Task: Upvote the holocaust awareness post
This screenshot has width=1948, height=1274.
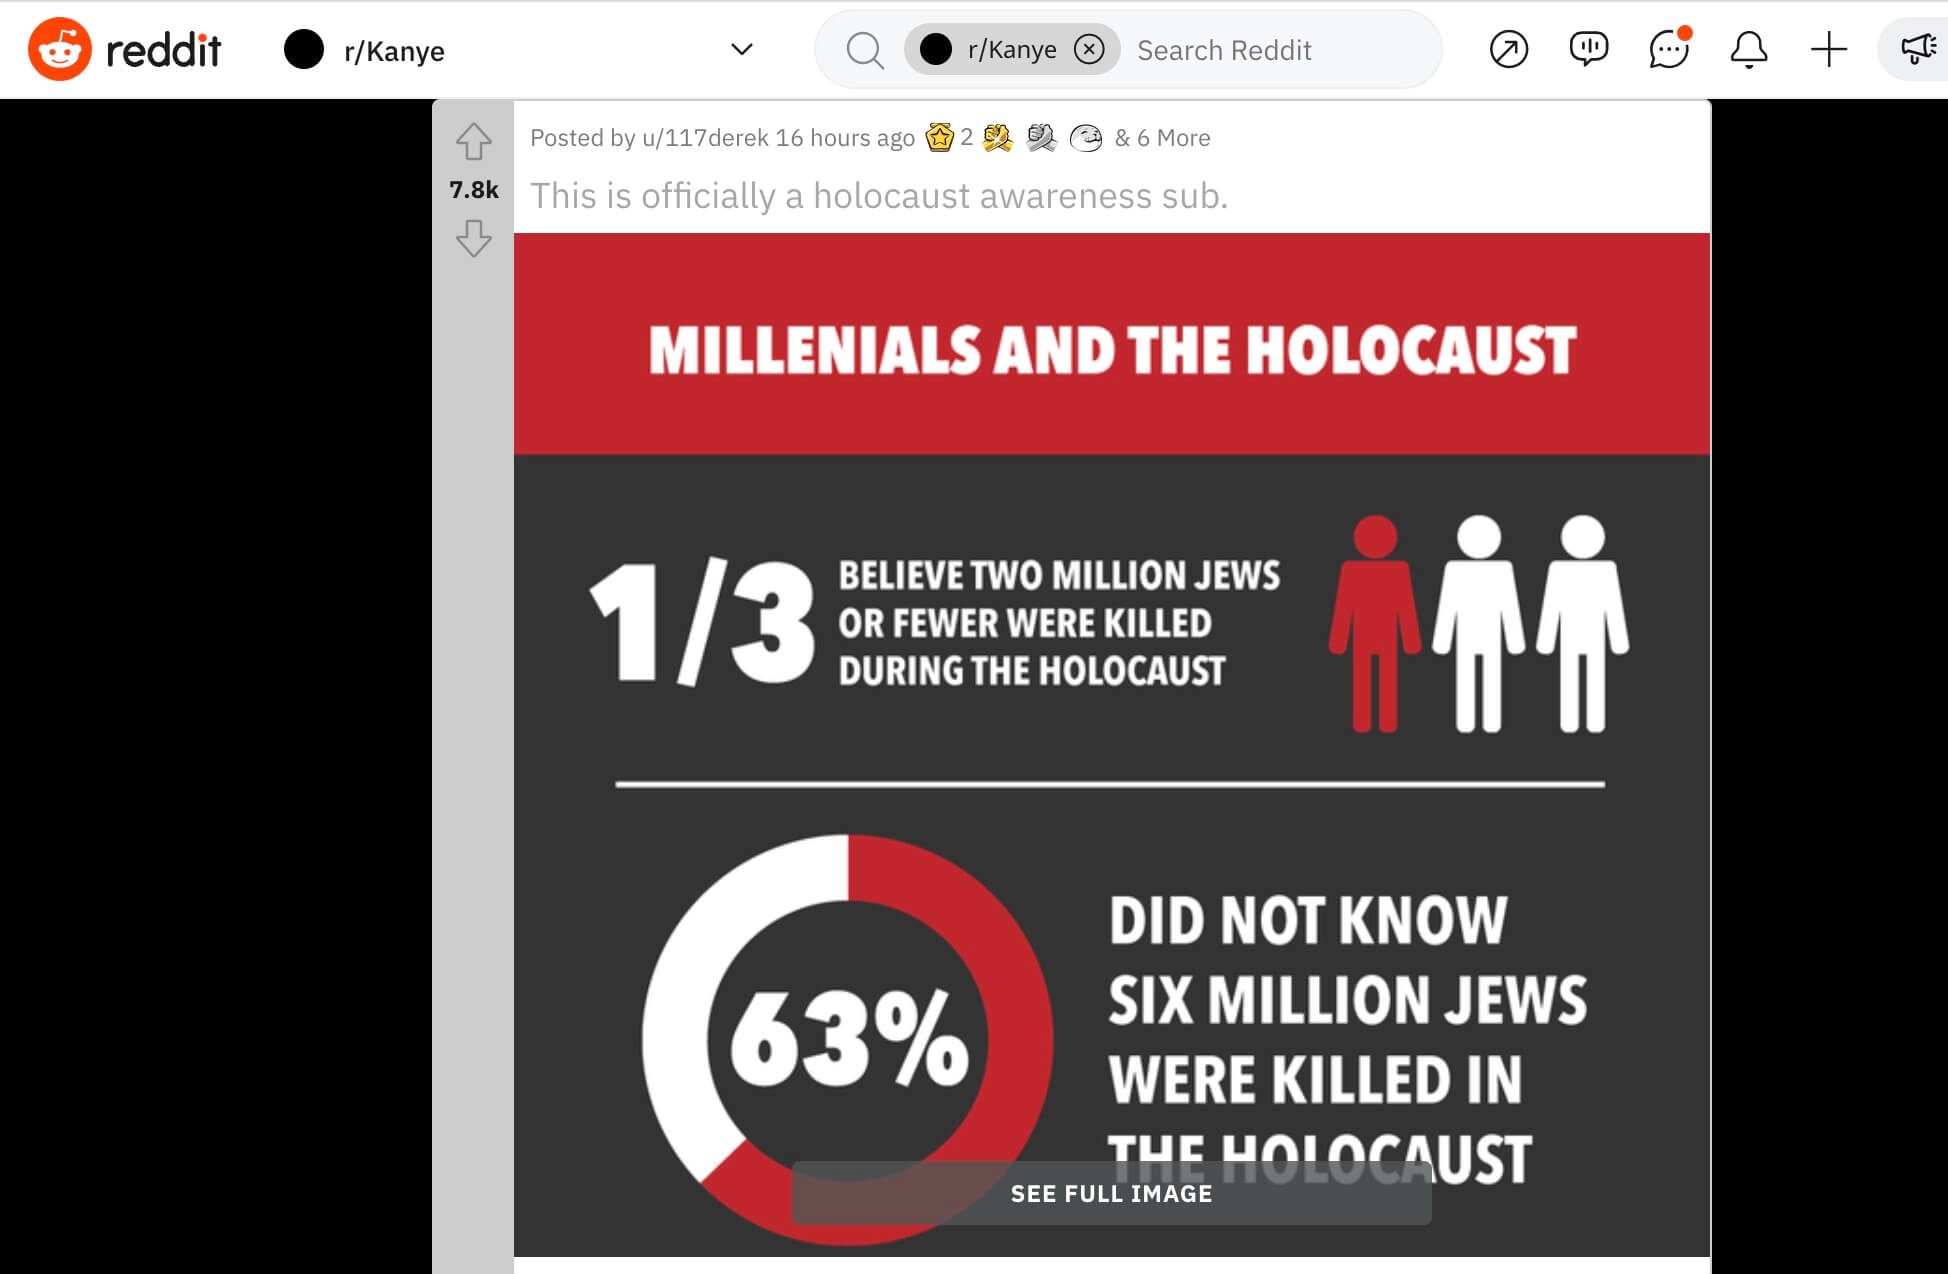Action: 473,141
